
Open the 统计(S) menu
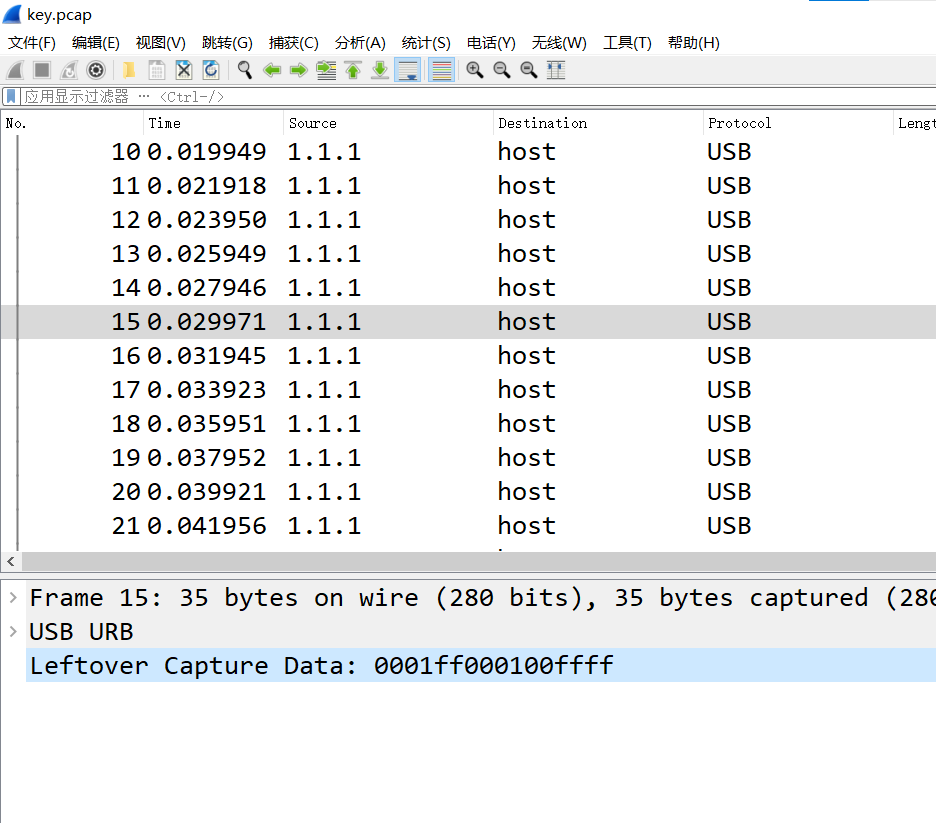(426, 43)
